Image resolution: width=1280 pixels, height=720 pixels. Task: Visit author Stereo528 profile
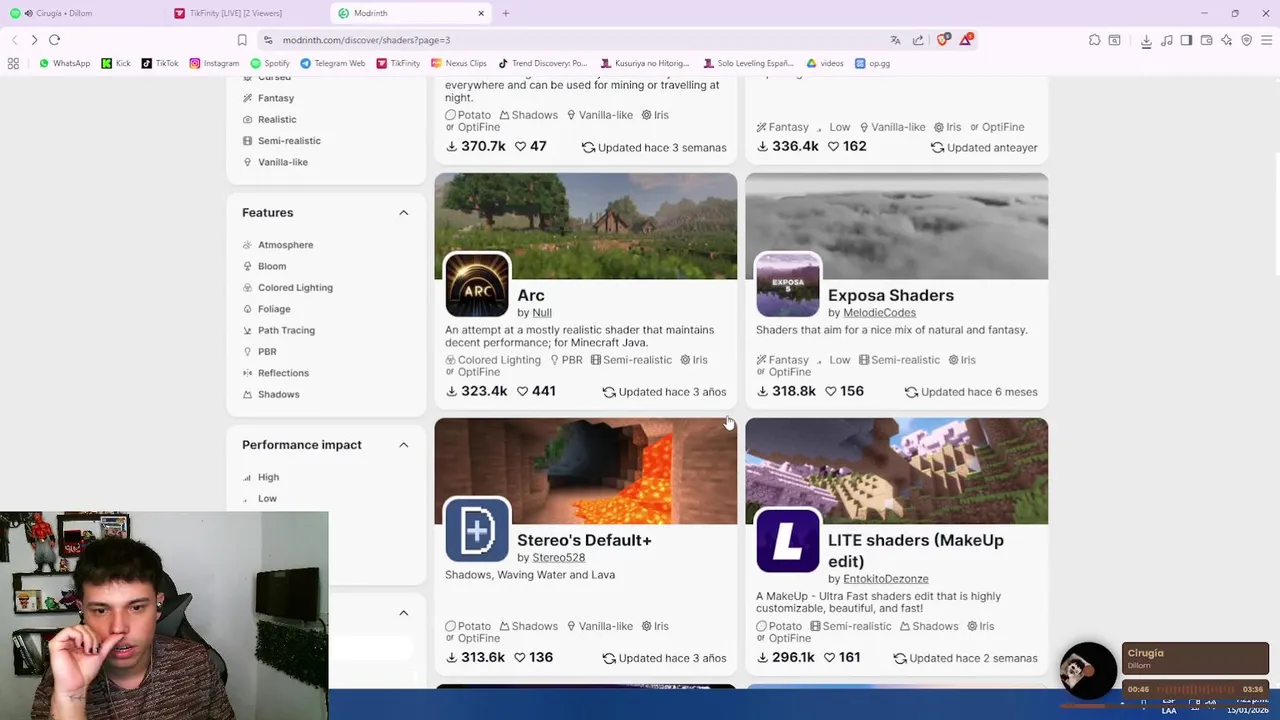(x=558, y=558)
